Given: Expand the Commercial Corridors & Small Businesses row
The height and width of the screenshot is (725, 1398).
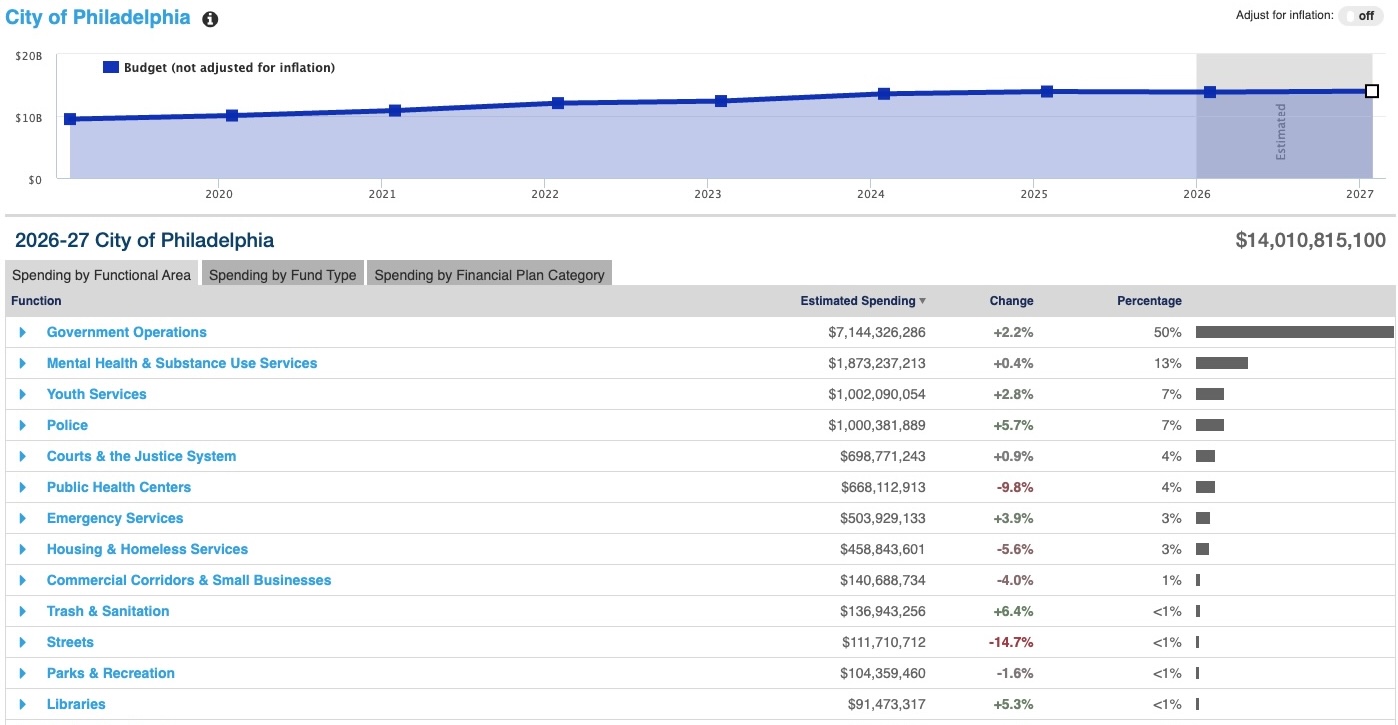Looking at the screenshot, I should [x=23, y=580].
